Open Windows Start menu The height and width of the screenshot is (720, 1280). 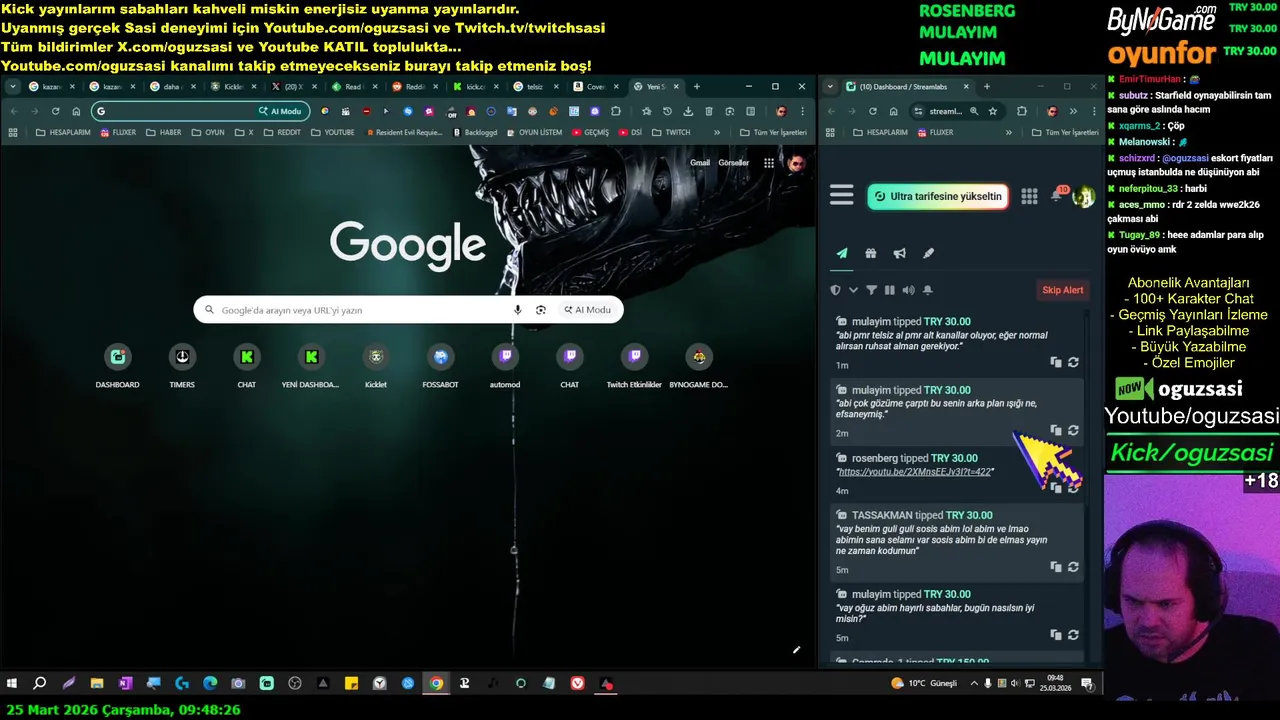[x=12, y=684]
